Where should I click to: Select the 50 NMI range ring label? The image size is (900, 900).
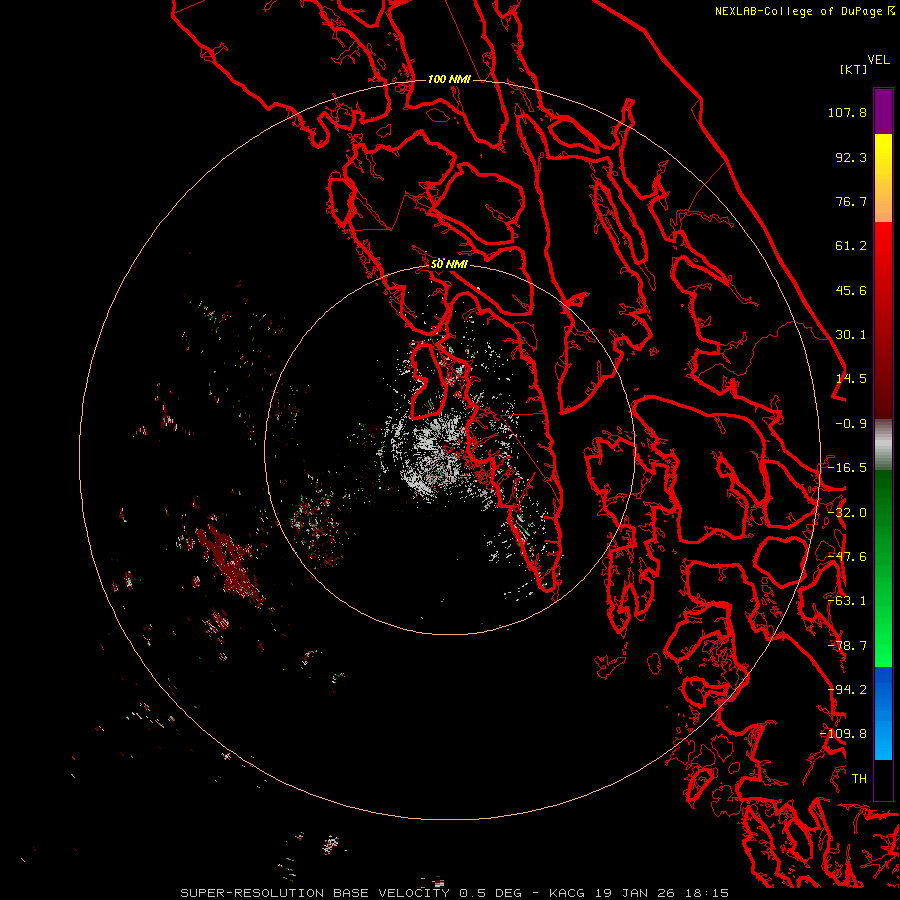[449, 264]
